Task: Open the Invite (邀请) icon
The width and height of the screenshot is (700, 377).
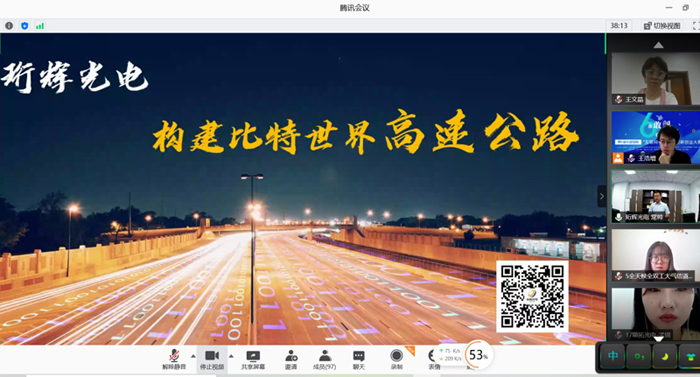Action: tap(291, 360)
